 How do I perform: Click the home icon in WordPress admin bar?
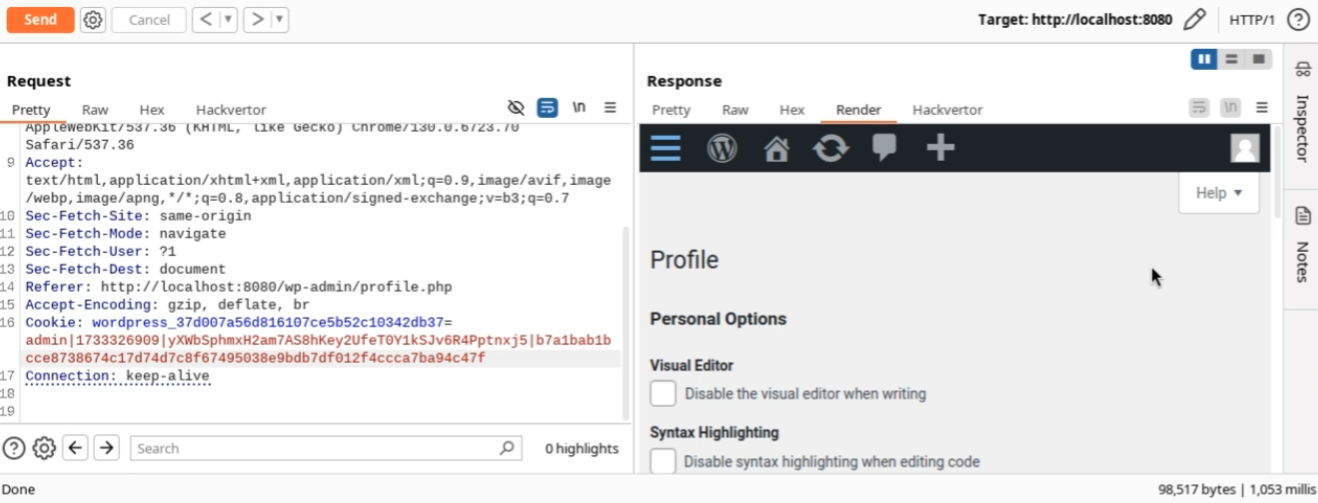point(776,149)
